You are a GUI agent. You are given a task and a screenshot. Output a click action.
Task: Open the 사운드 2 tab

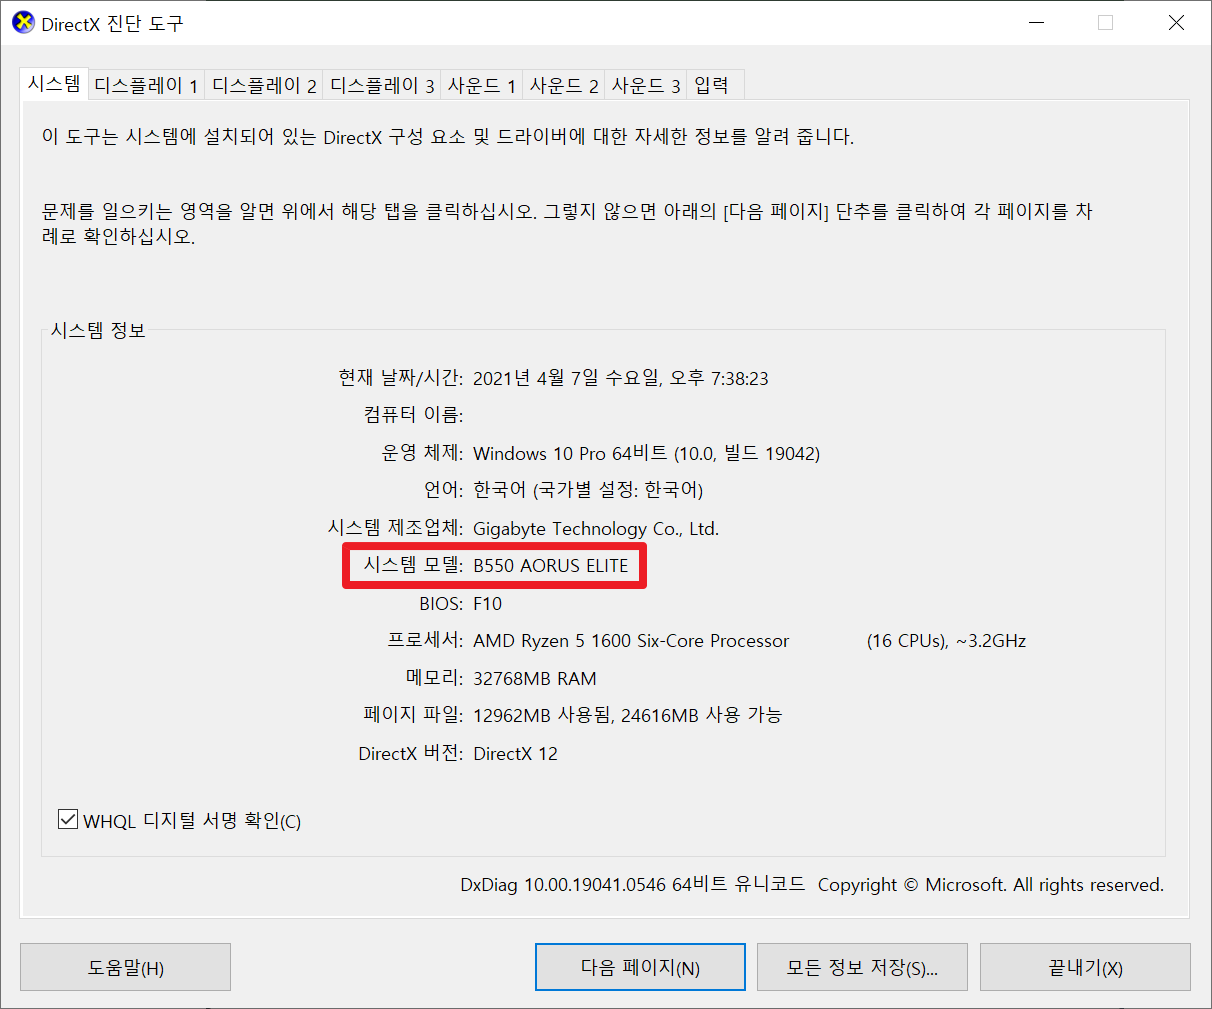[x=564, y=86]
